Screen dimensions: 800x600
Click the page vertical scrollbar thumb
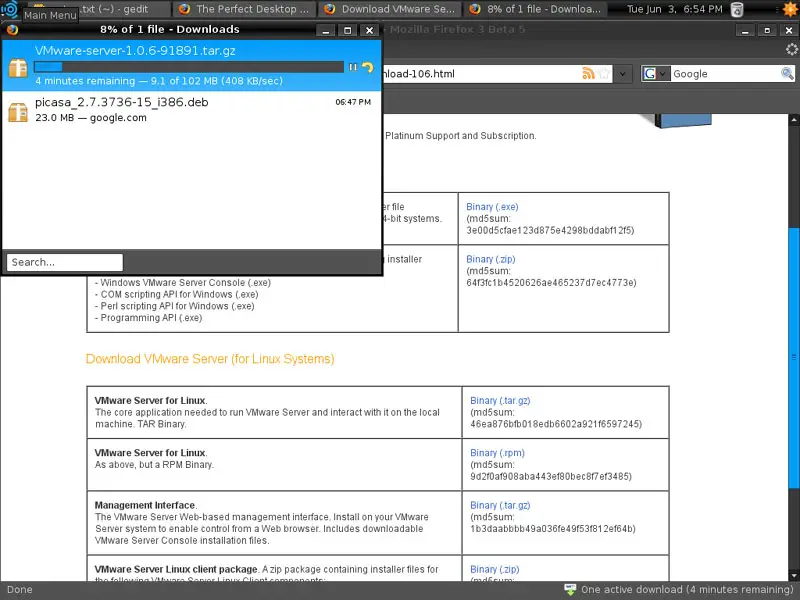(794, 357)
